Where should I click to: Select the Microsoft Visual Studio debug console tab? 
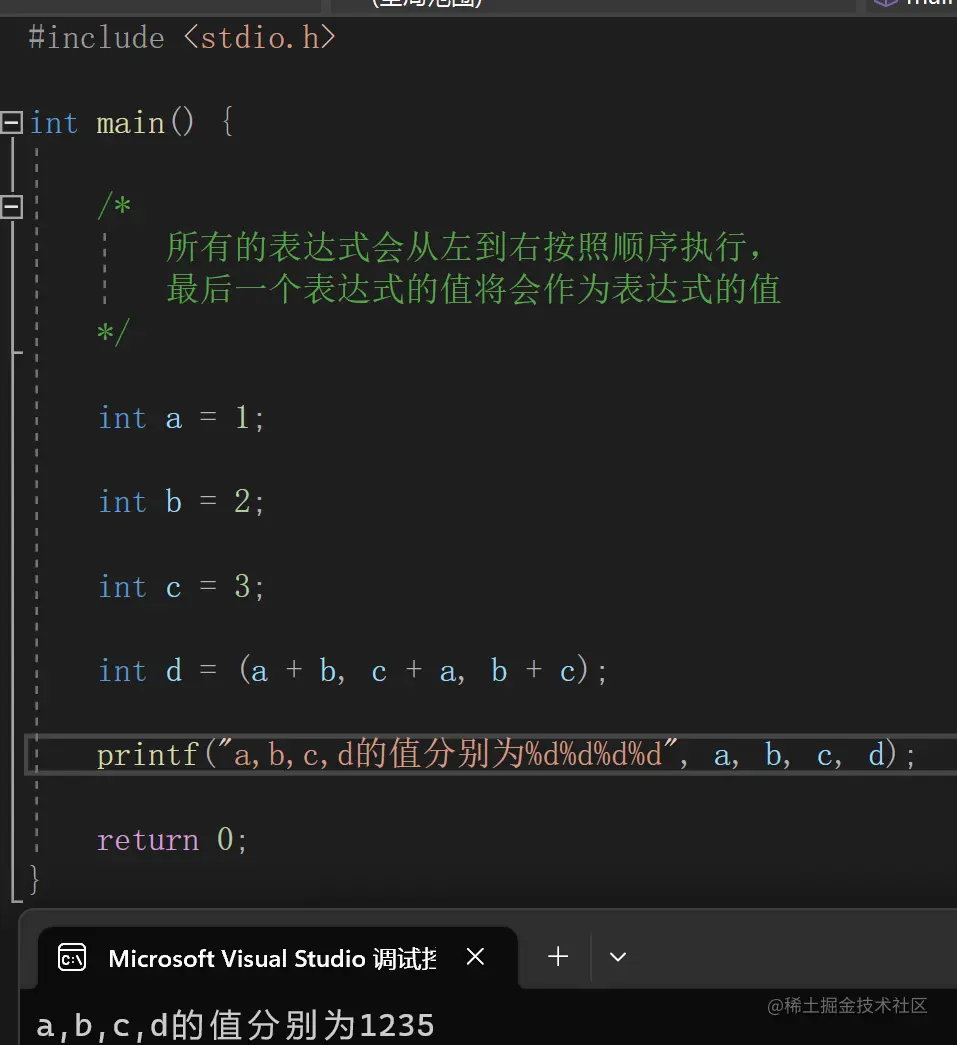[x=277, y=958]
